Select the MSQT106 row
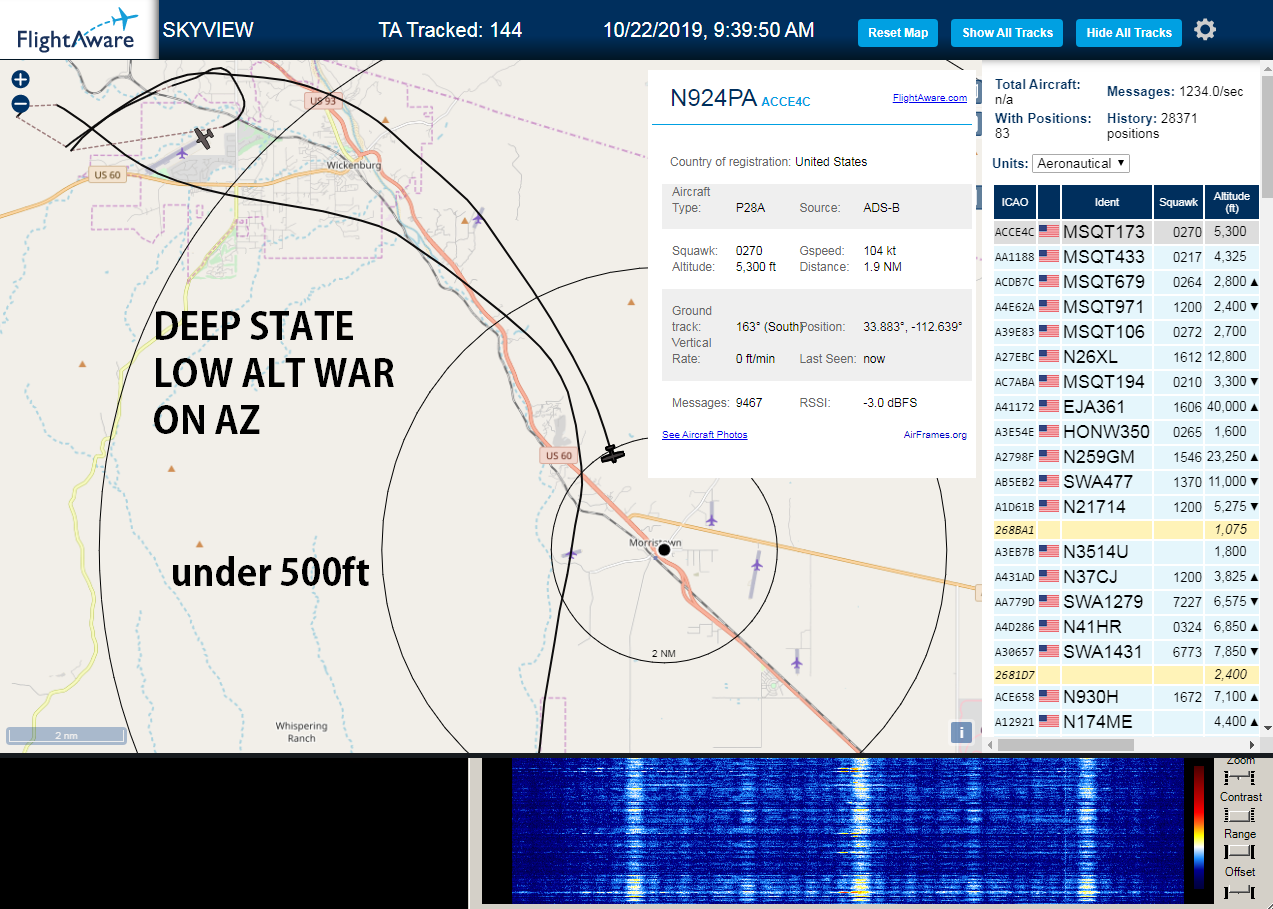The width and height of the screenshot is (1273, 909). pos(1127,332)
